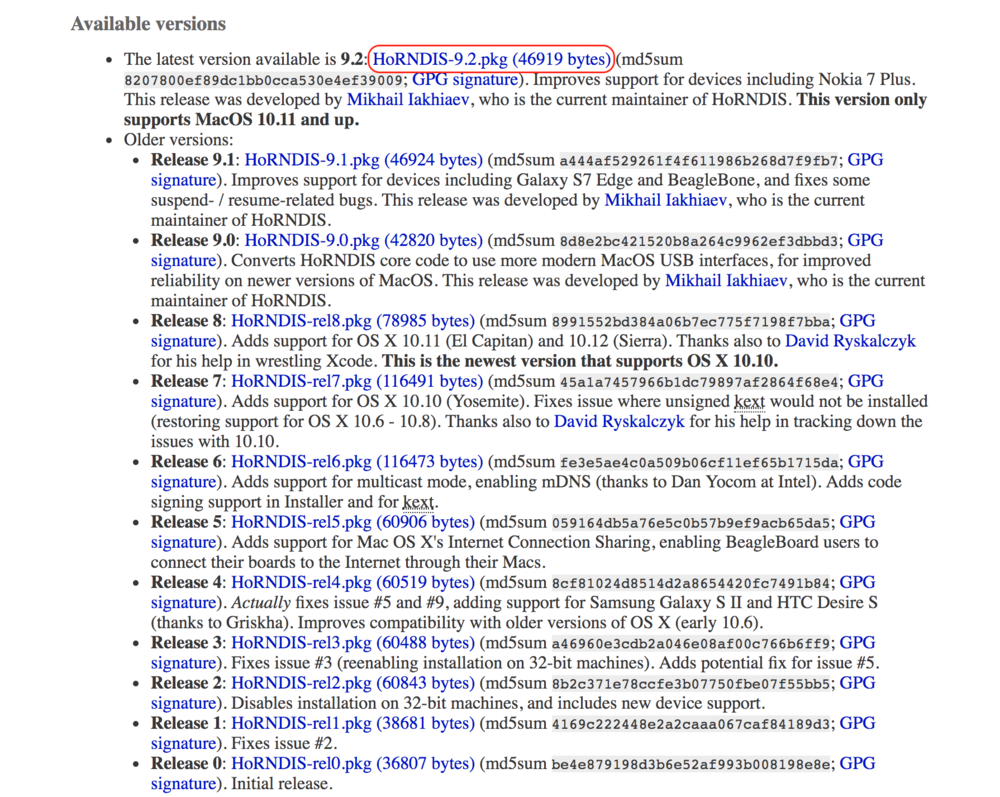Click the bold 'Release 7' label
This screenshot has height=797, width=1000.
pos(186,381)
